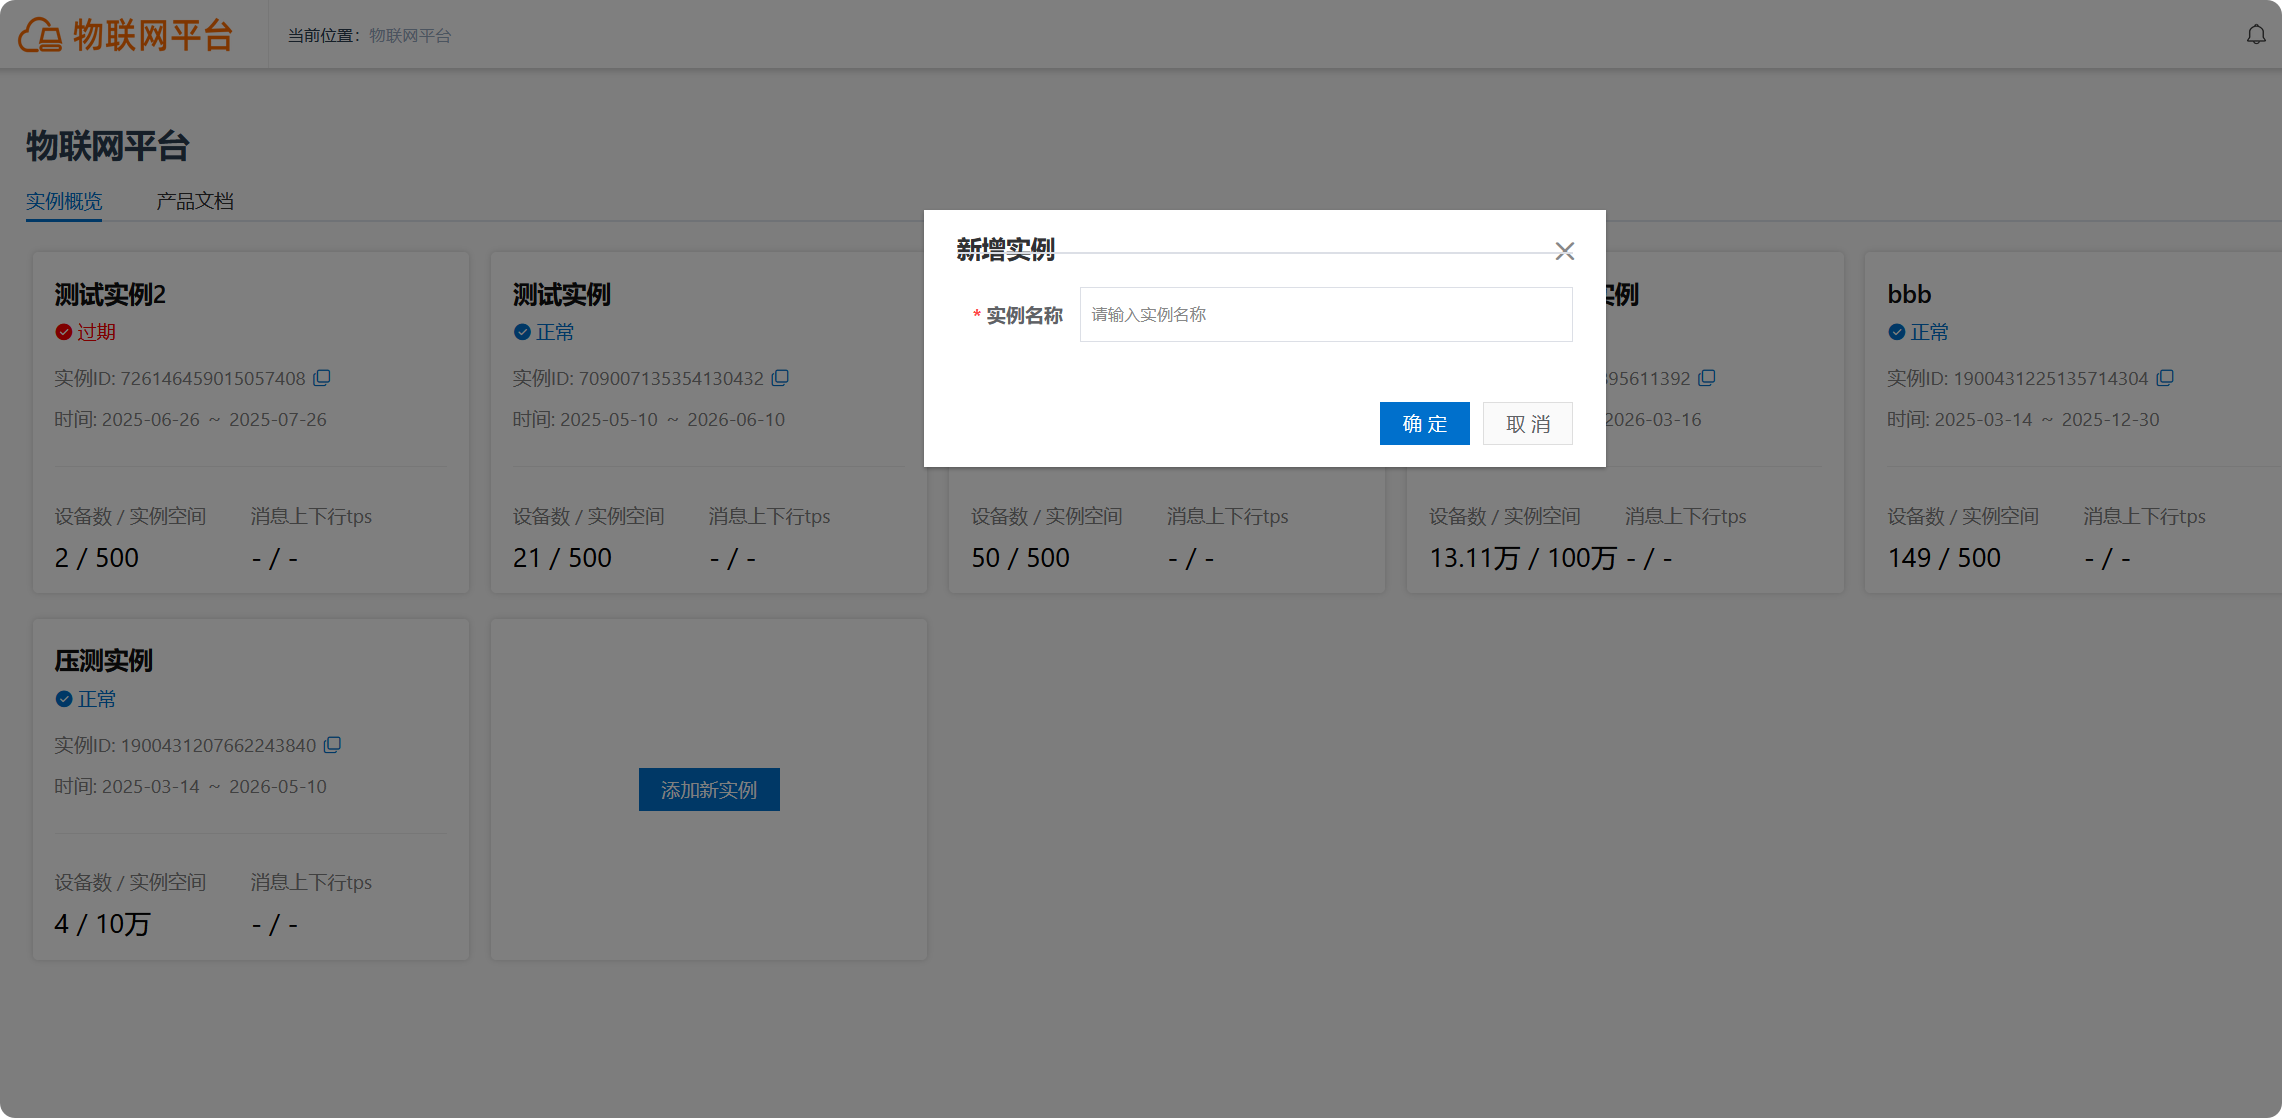Click the 正常 status icon on 压测实例

pyautogui.click(x=64, y=699)
